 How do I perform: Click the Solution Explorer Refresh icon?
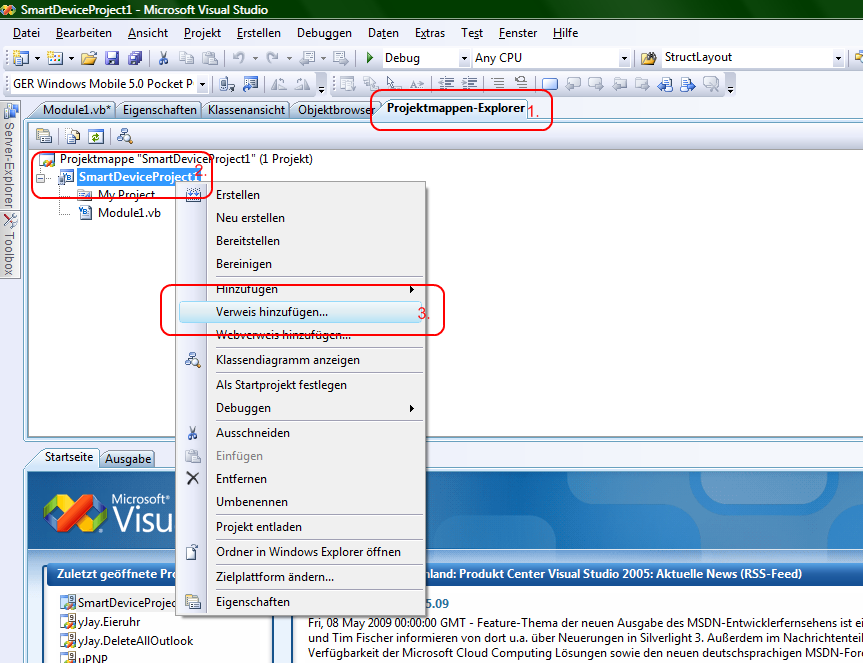[x=96, y=136]
